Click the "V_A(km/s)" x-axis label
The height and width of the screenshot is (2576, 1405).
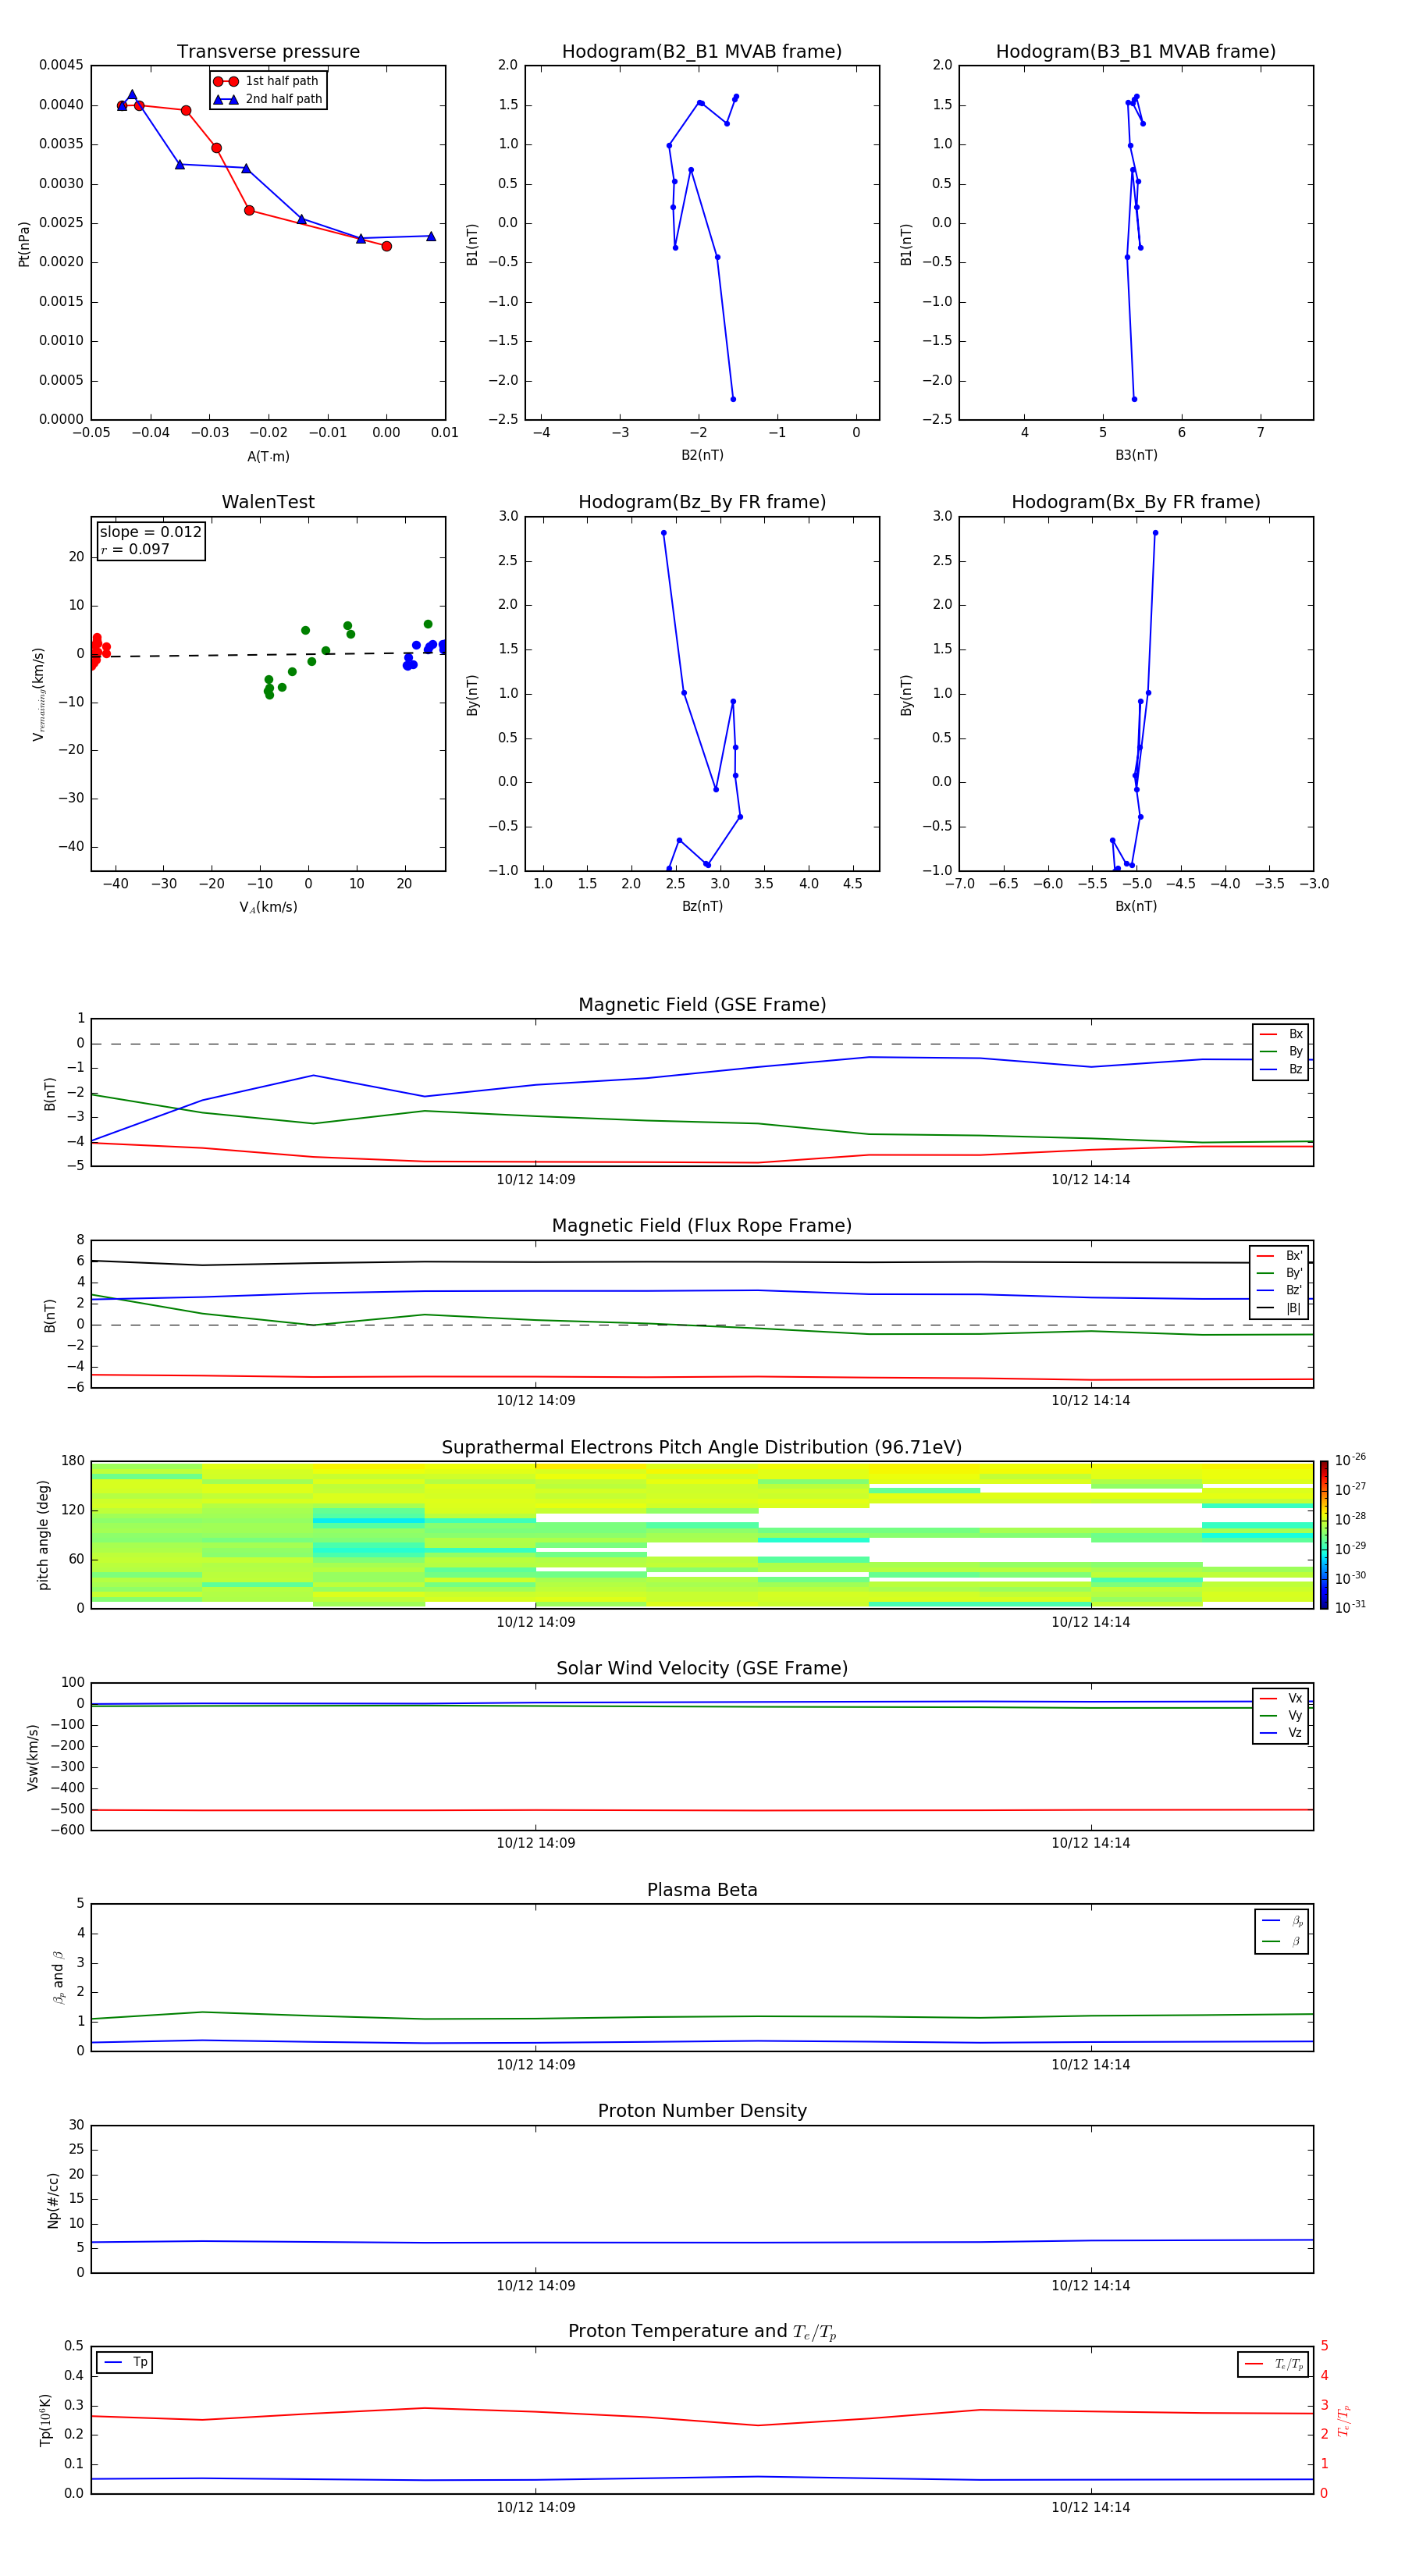(268, 907)
